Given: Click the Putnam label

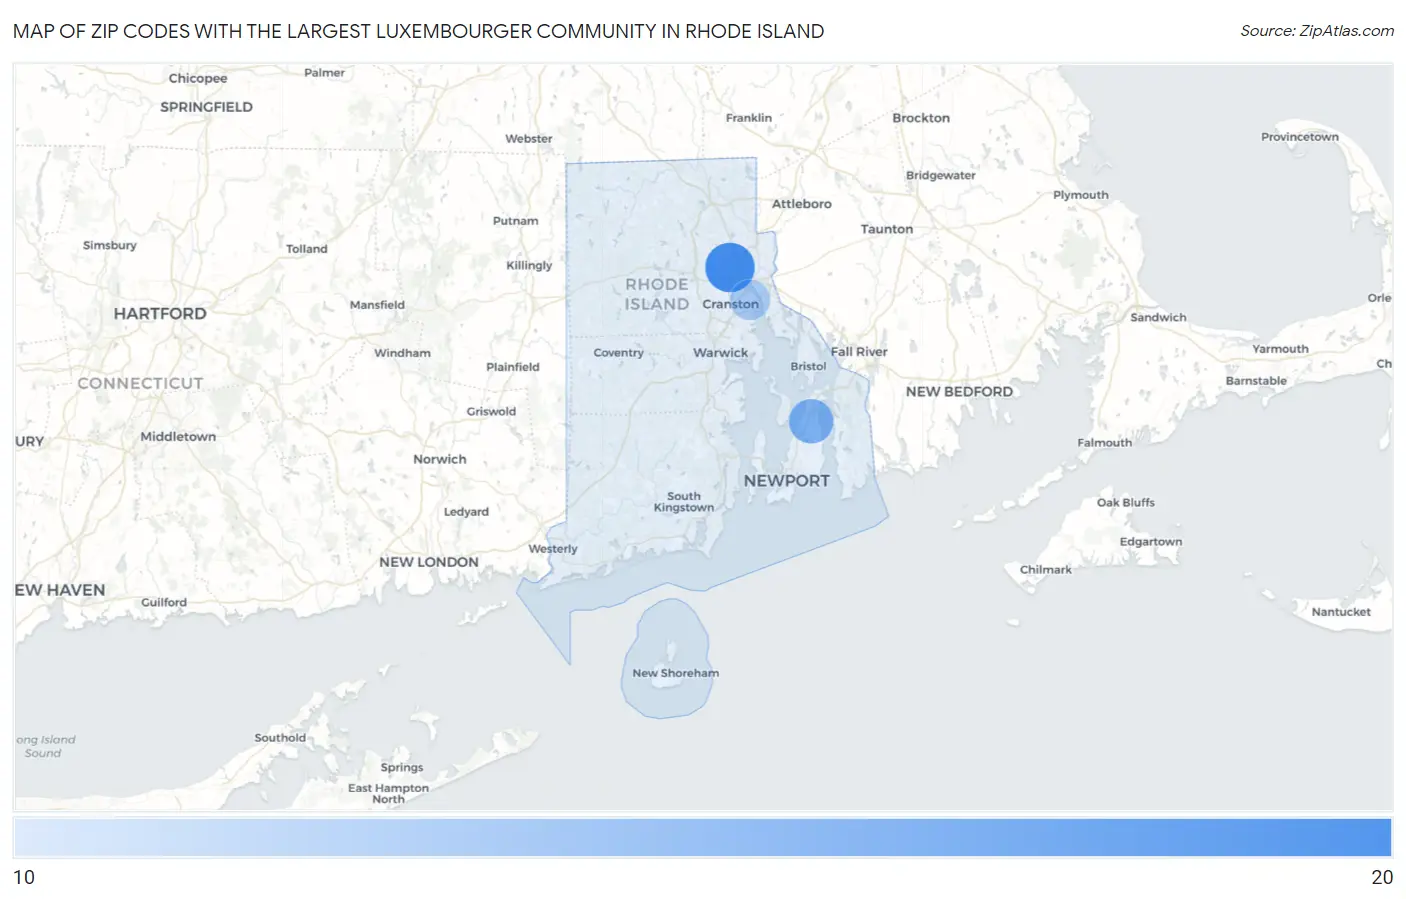Looking at the screenshot, I should tap(516, 221).
